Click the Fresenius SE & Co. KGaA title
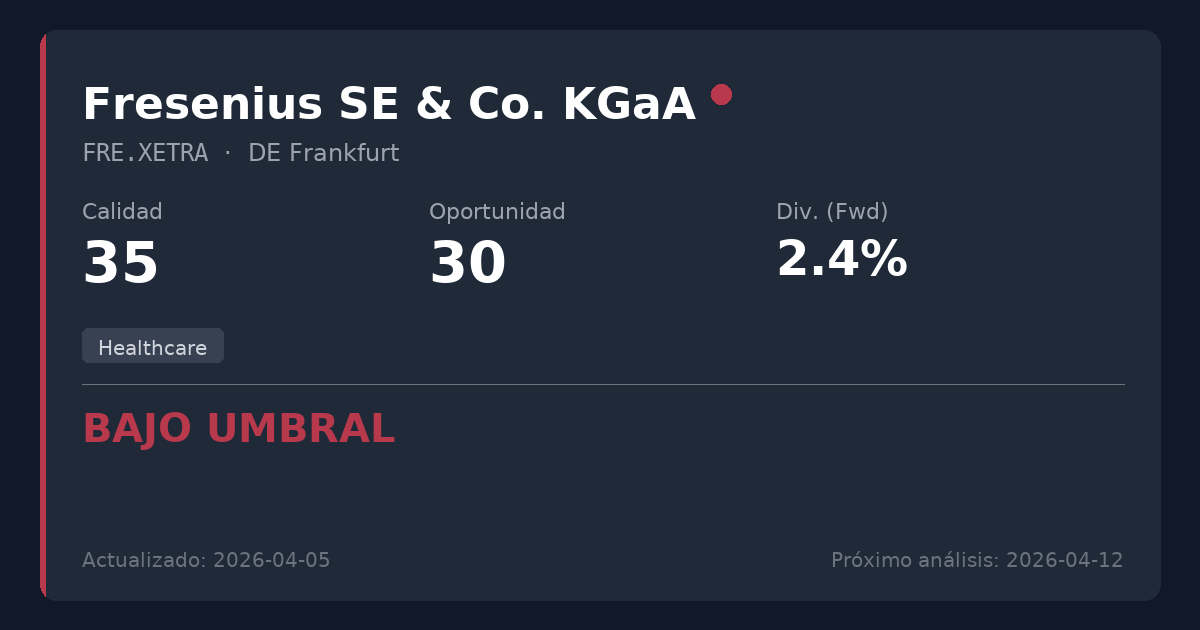Image resolution: width=1200 pixels, height=630 pixels. pyautogui.click(x=388, y=105)
